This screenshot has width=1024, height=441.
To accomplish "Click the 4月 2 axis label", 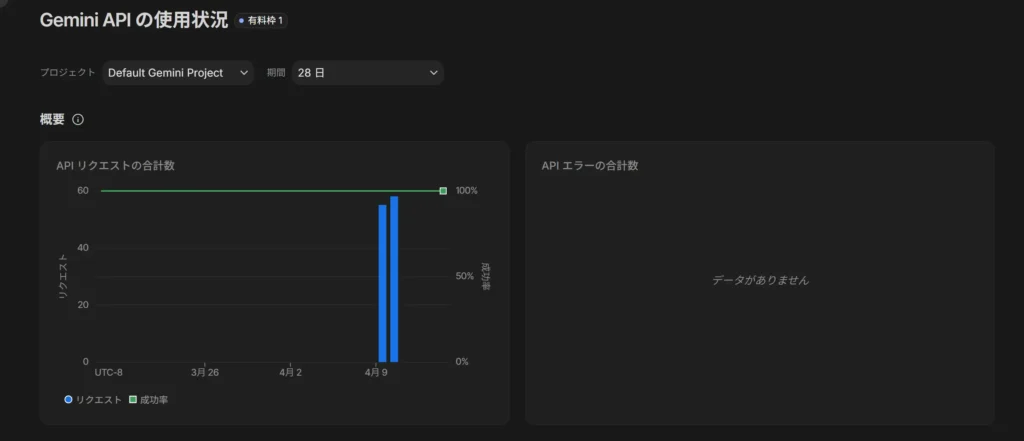I will click(x=290, y=372).
